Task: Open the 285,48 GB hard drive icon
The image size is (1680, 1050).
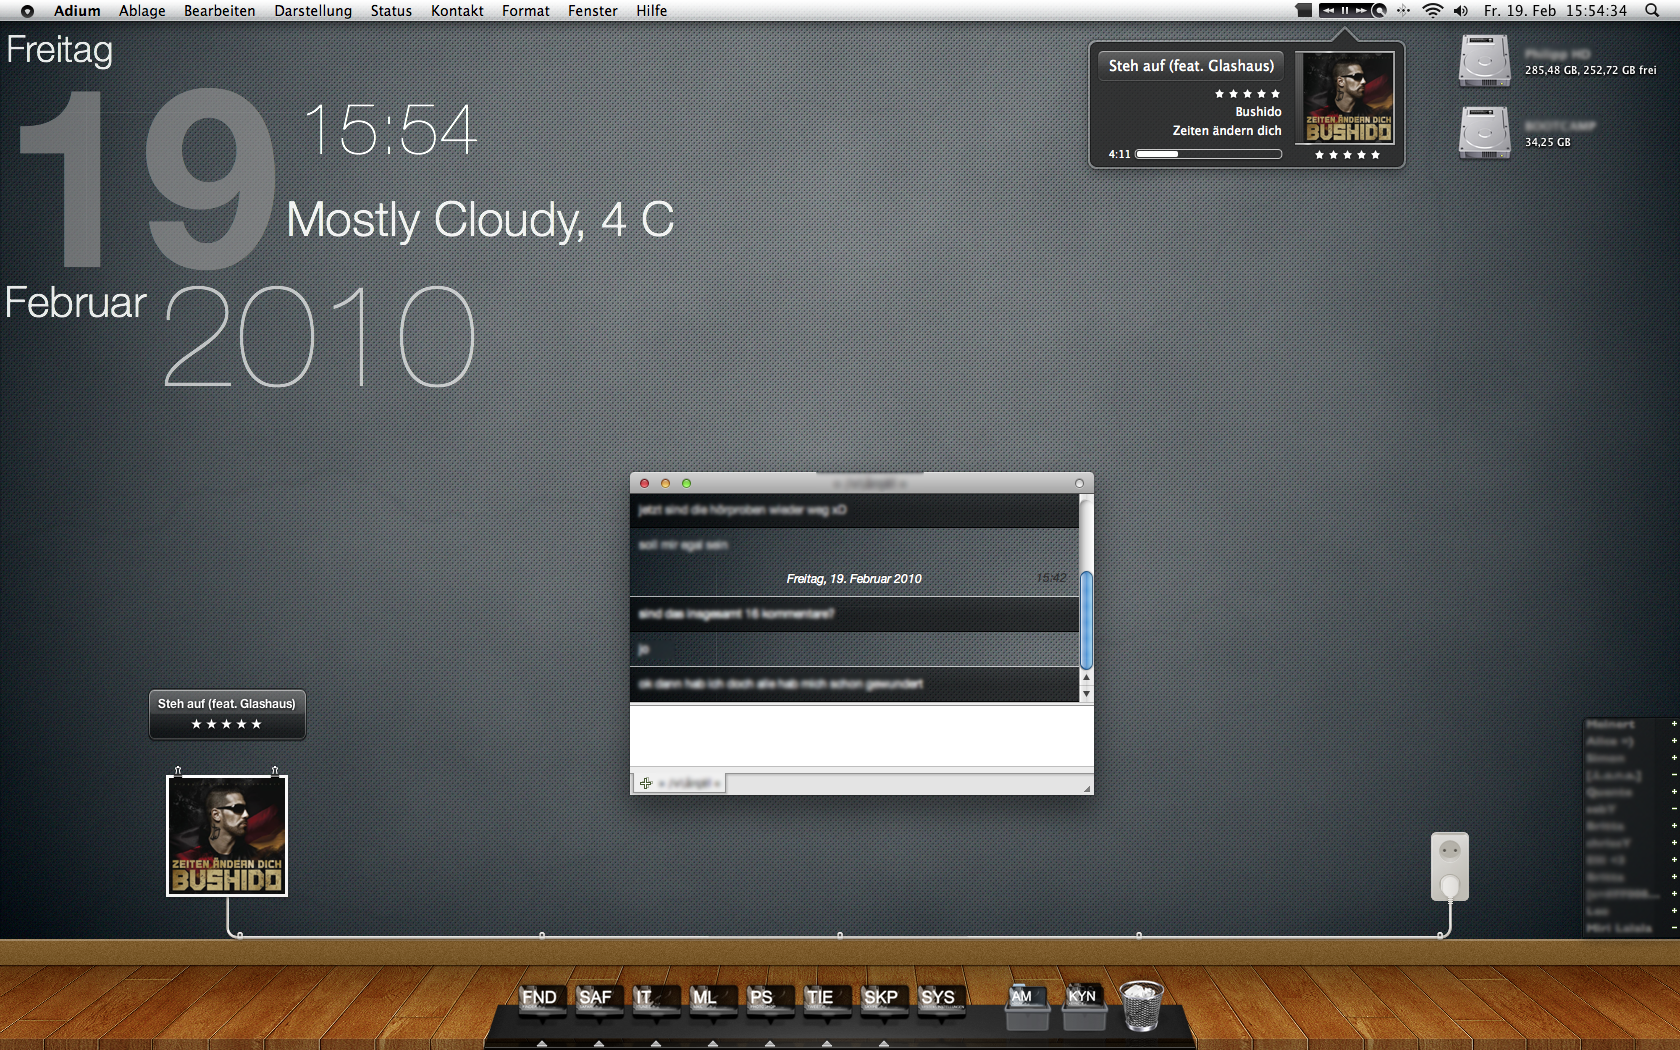Action: pos(1484,61)
